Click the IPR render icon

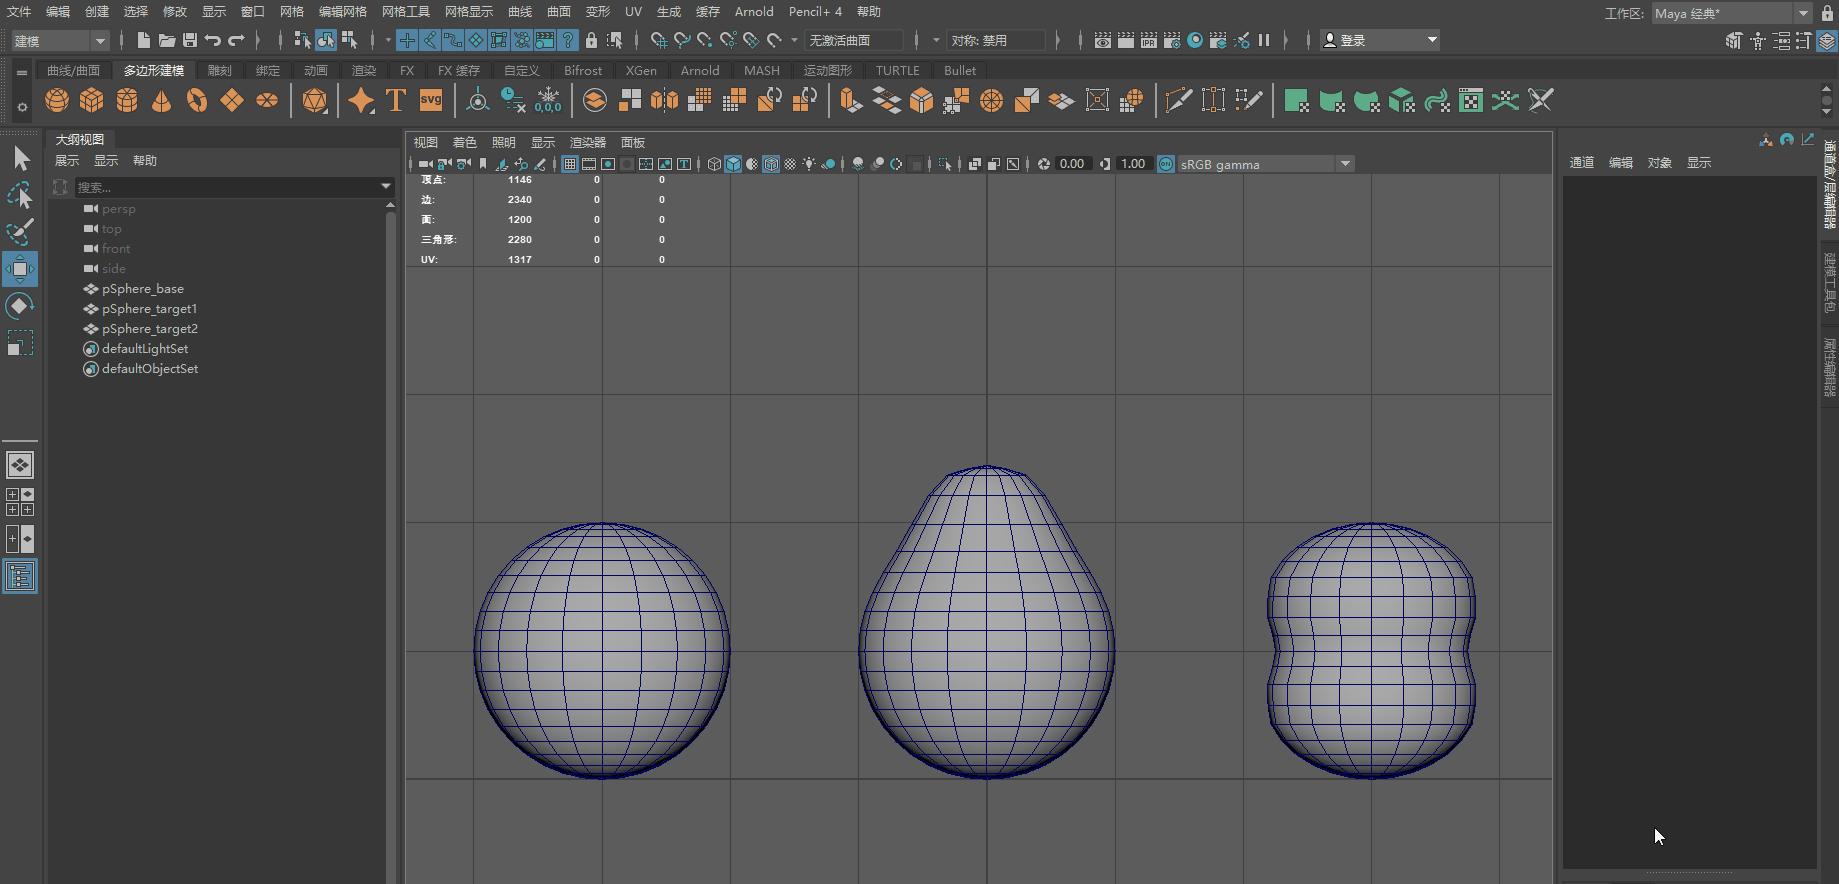pos(1149,40)
